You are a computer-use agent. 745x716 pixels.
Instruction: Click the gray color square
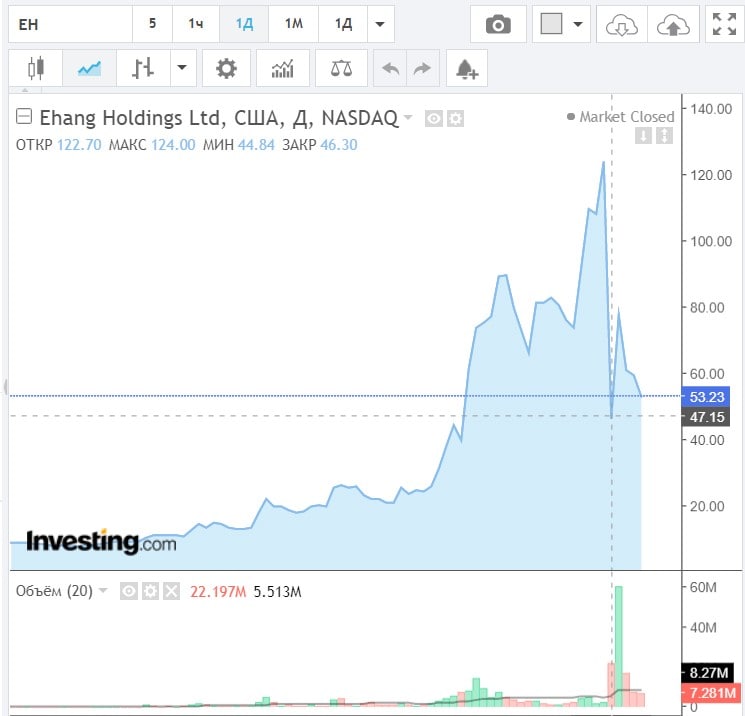551,24
